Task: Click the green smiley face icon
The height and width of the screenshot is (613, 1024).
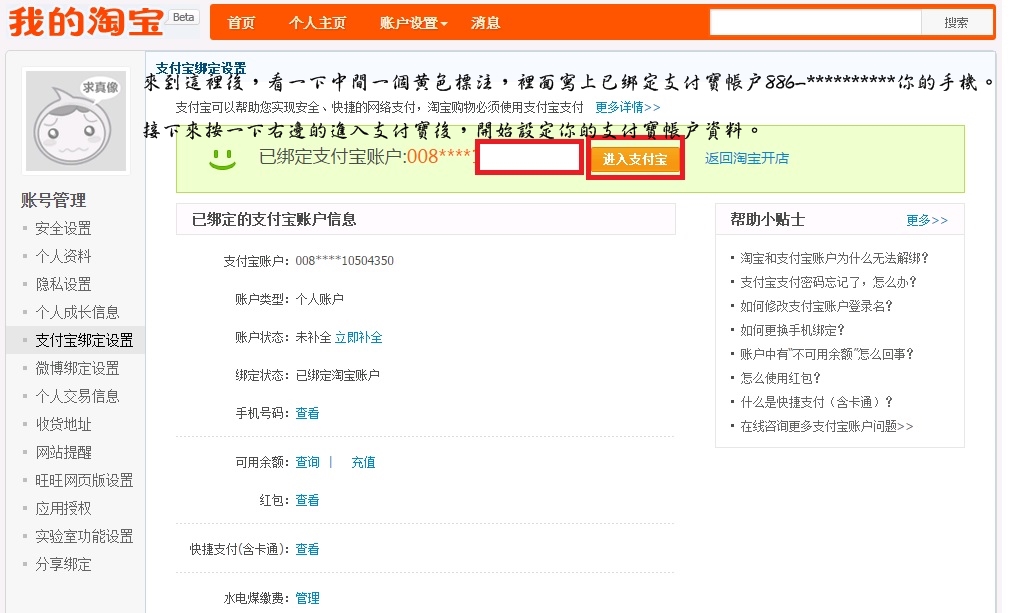Action: pos(222,158)
